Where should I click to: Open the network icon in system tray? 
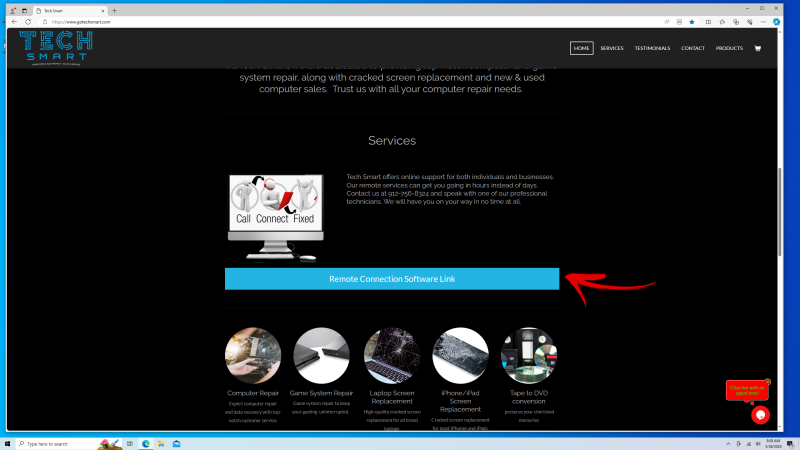tap(748, 444)
